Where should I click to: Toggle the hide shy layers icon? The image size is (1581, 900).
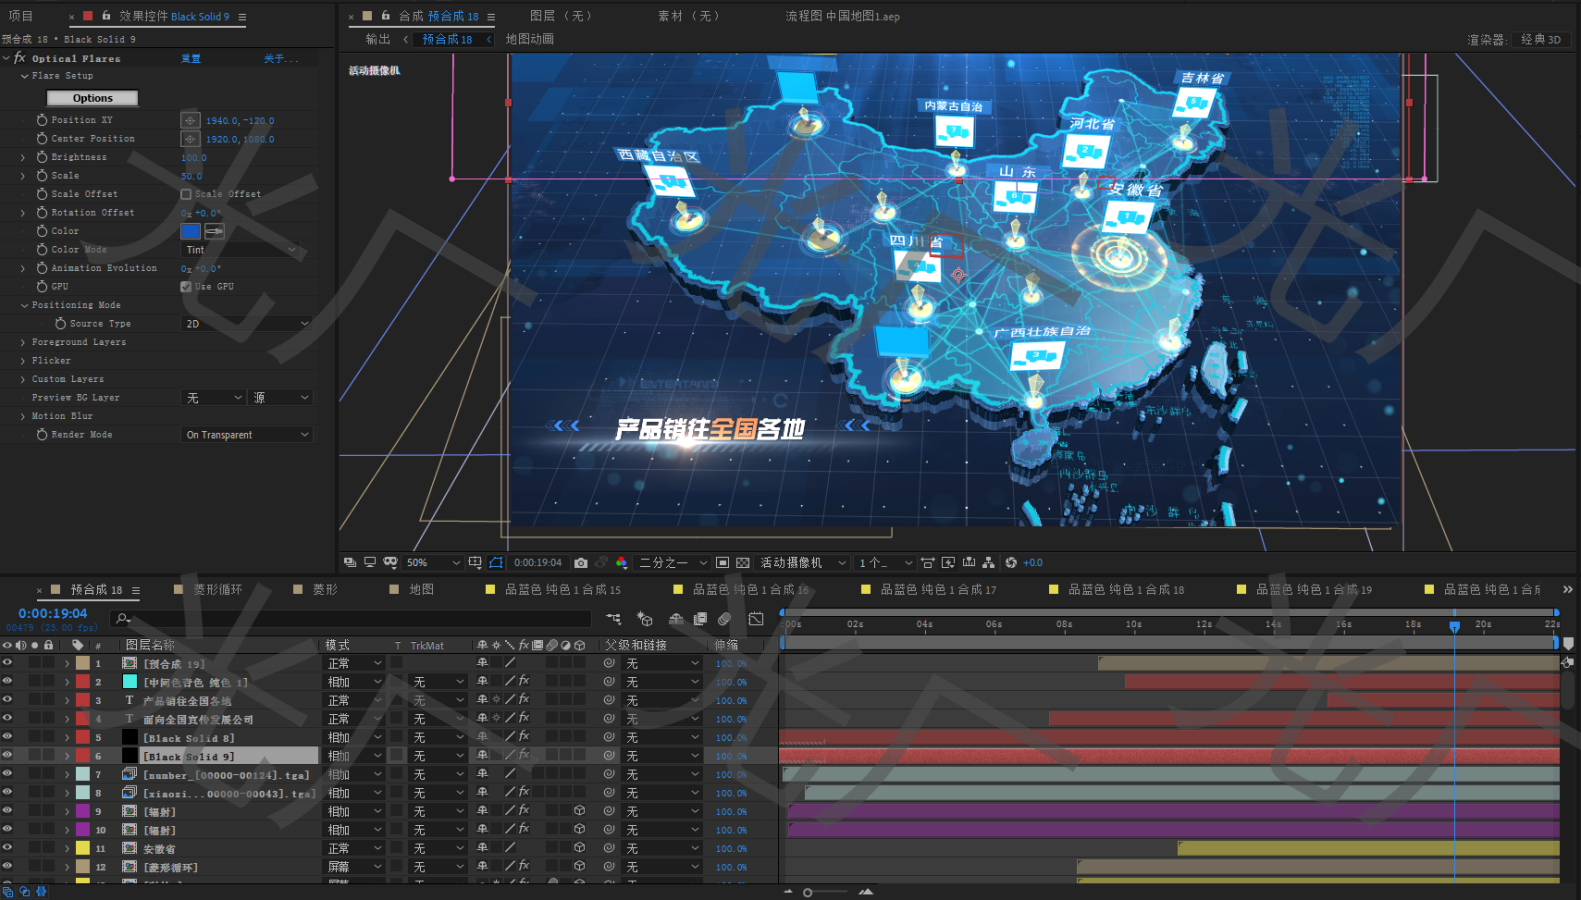tap(676, 619)
